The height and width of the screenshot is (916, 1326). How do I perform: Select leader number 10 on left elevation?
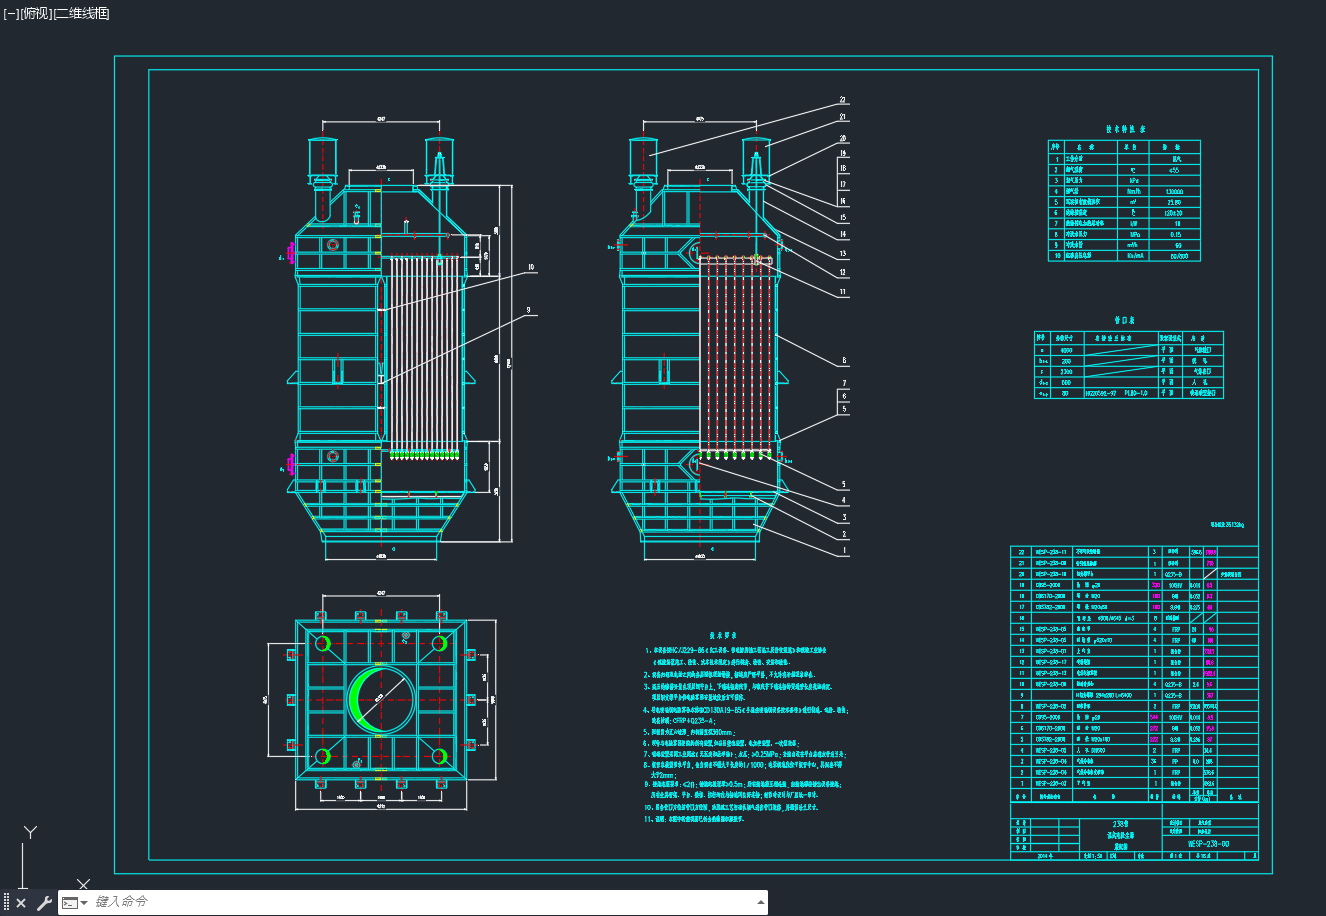tap(531, 267)
